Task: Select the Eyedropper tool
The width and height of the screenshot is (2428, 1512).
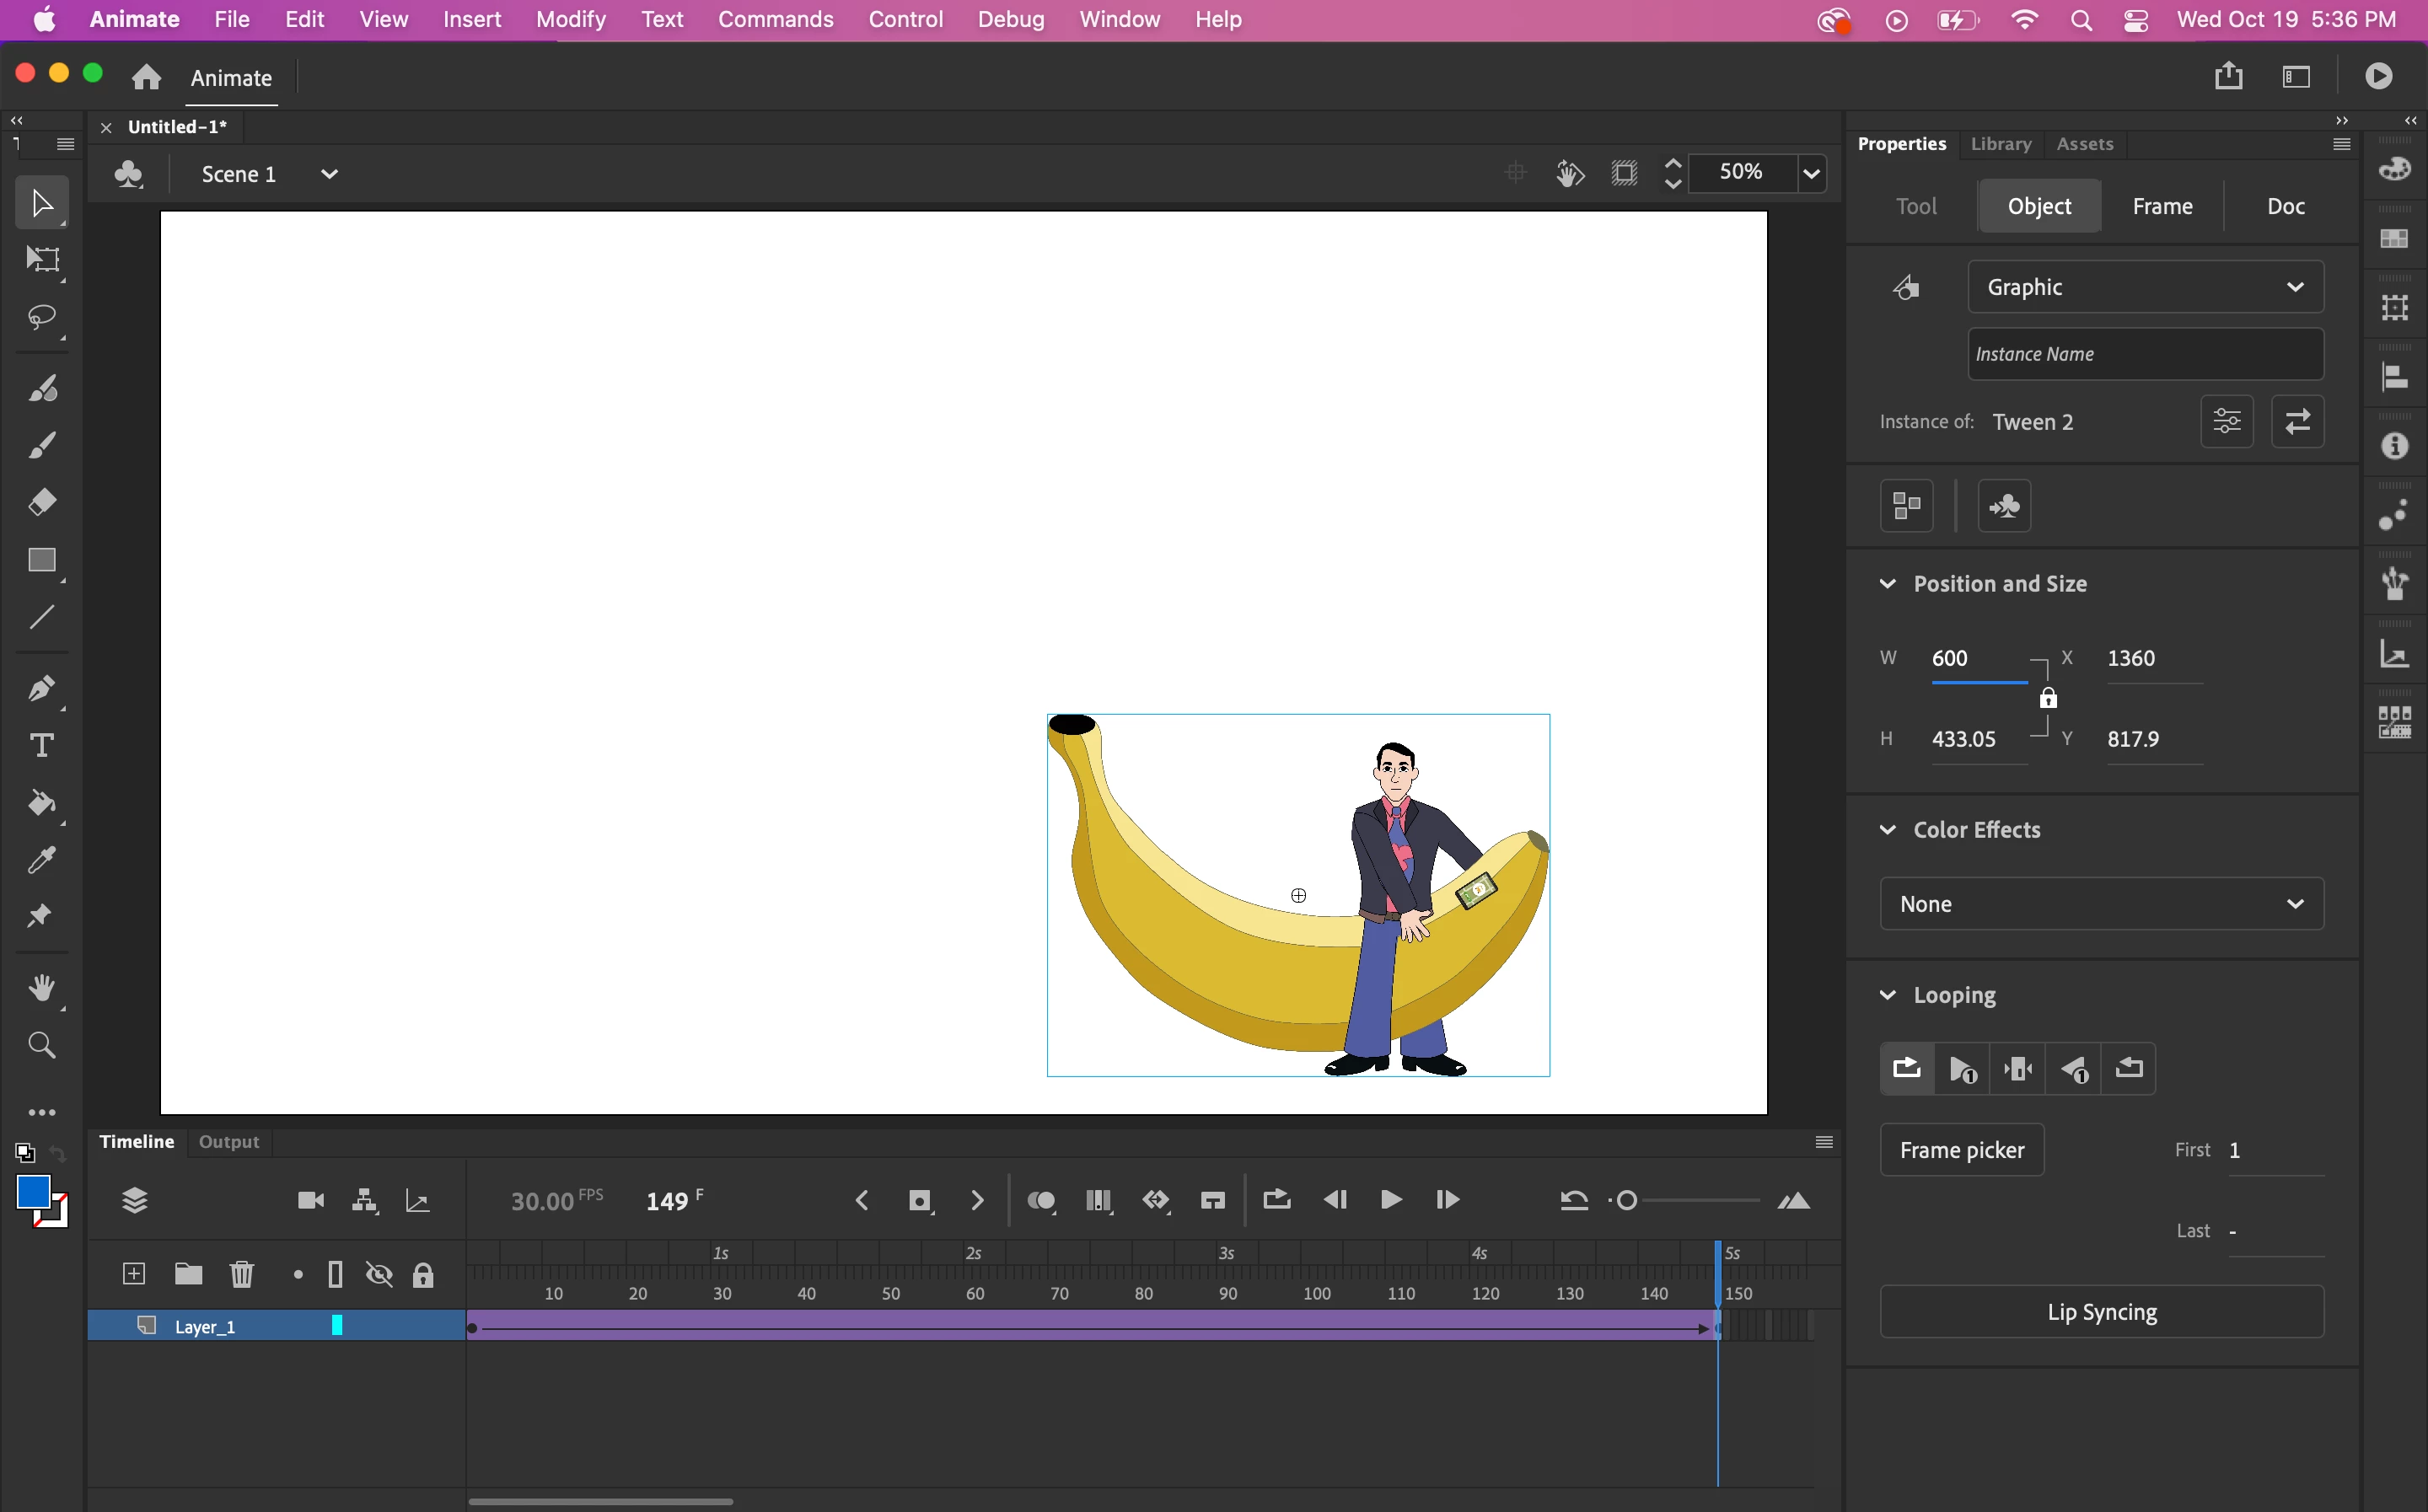Action: 41,860
